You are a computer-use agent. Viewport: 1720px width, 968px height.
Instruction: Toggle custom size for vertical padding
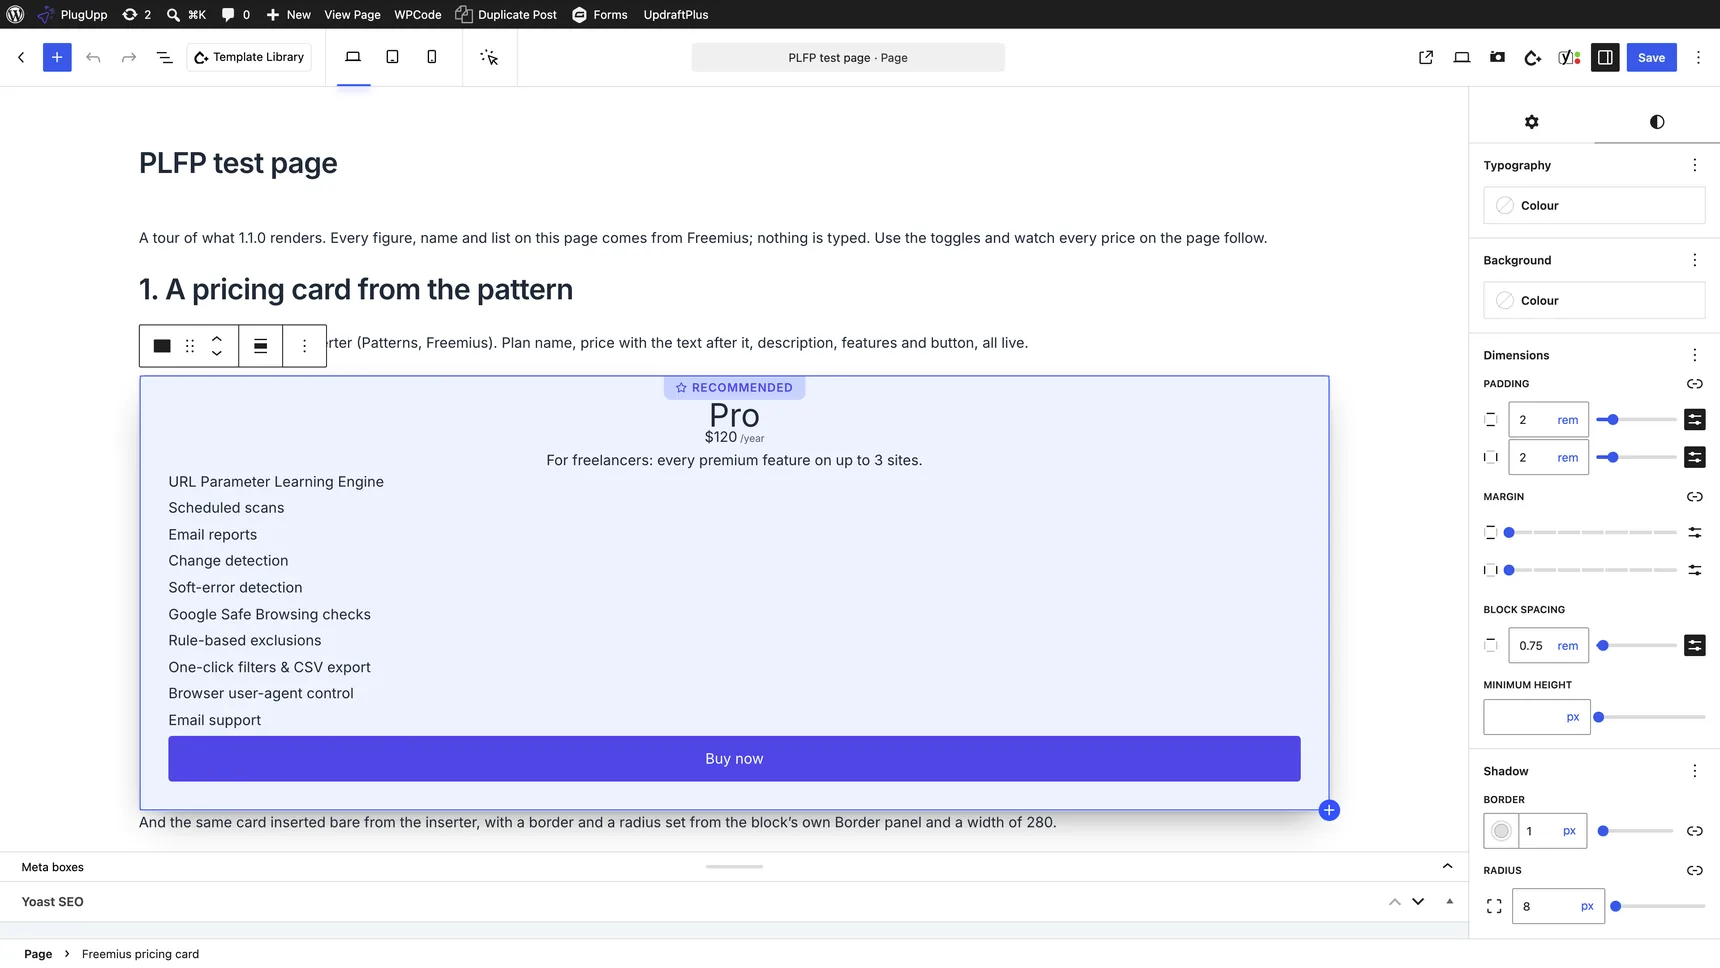pyautogui.click(x=1694, y=420)
